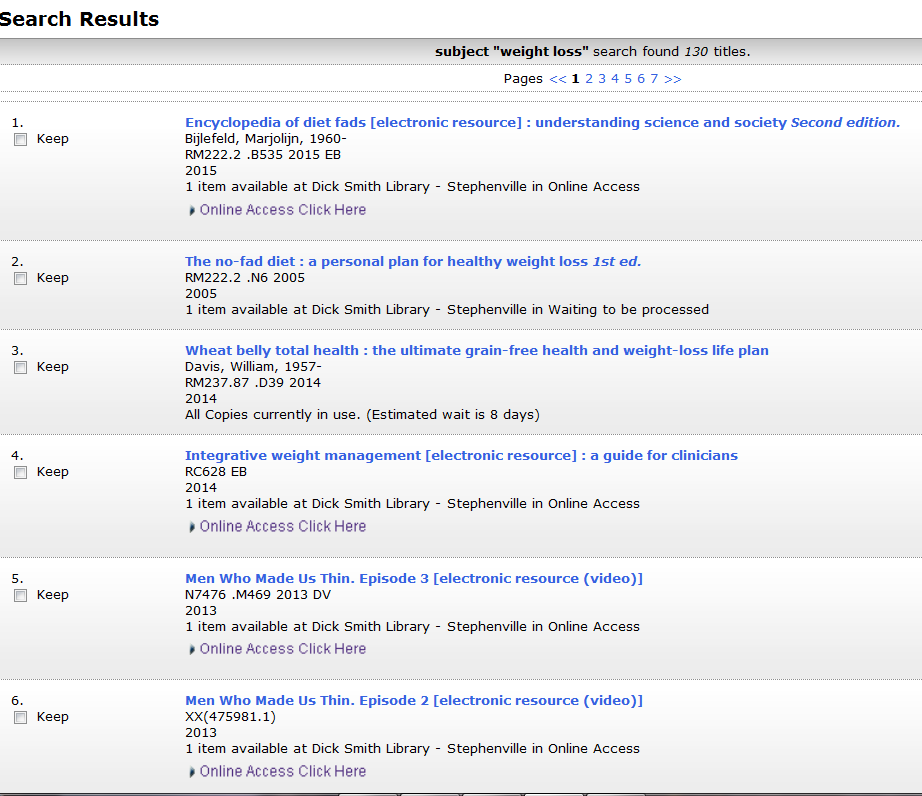Viewport: 922px width, 796px height.
Task: Click call number RM237.87 .D39 2014
Action: 253,383
